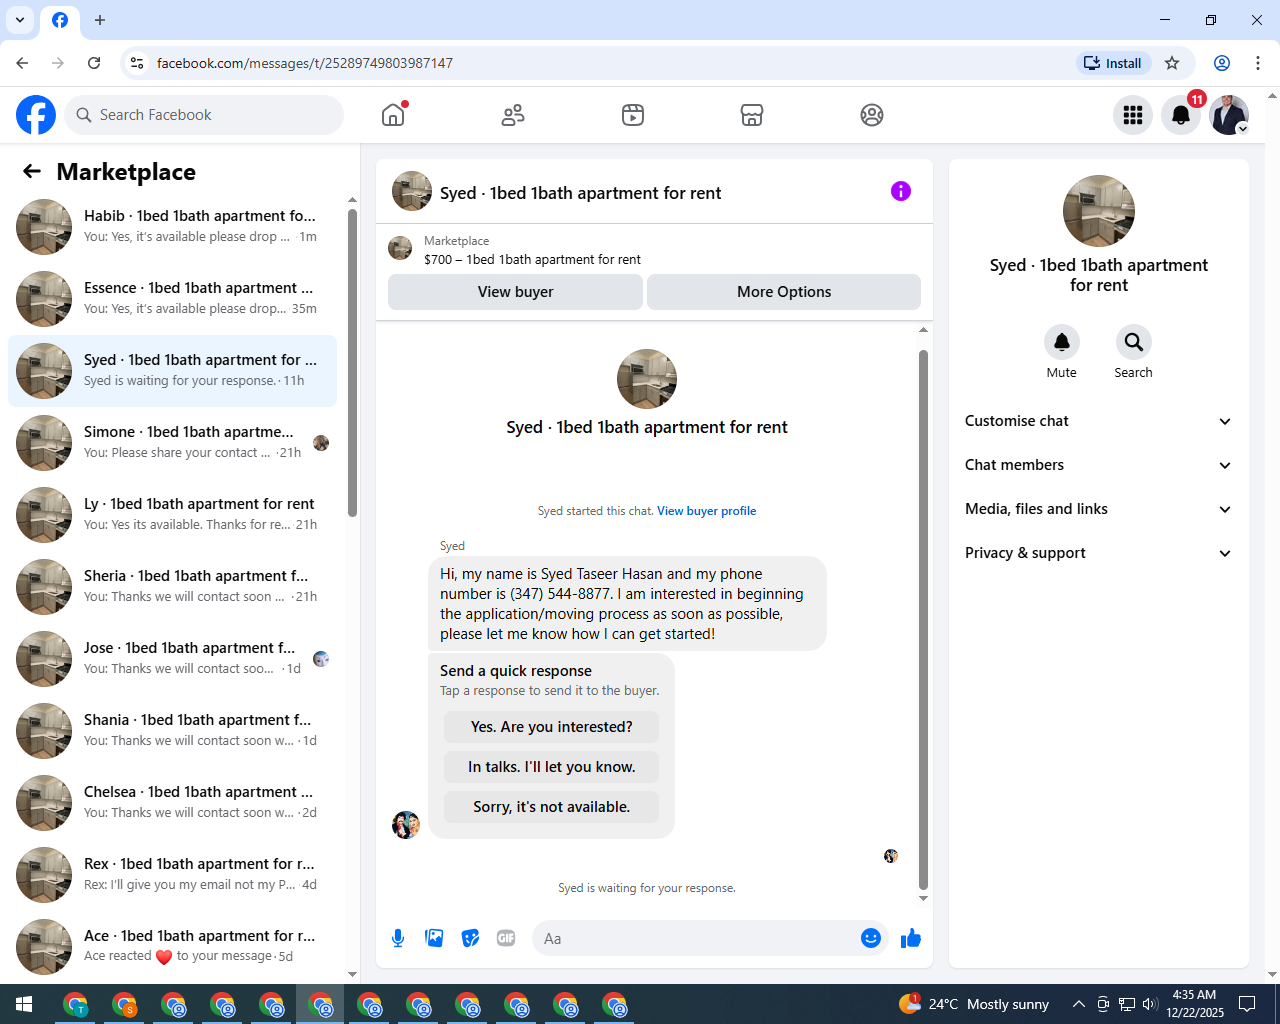This screenshot has width=1280, height=1024.
Task: Open Windows Start menu
Action: pos(24,1004)
